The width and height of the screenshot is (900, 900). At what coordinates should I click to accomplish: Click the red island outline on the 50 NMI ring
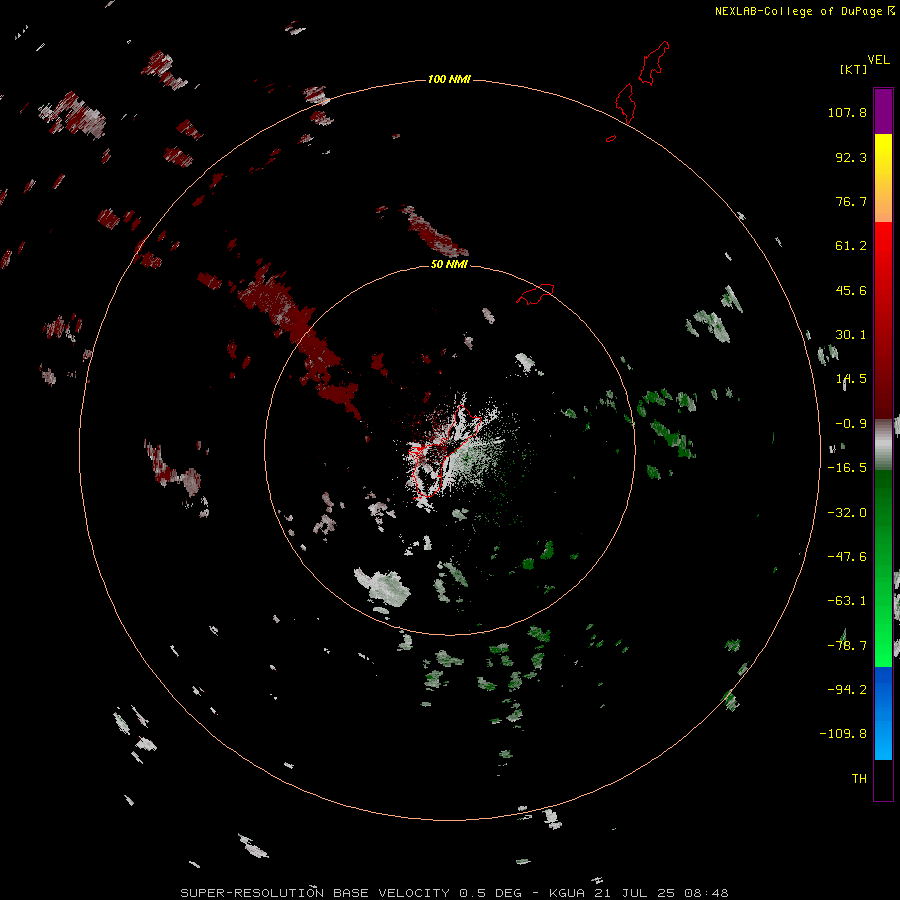pyautogui.click(x=535, y=294)
